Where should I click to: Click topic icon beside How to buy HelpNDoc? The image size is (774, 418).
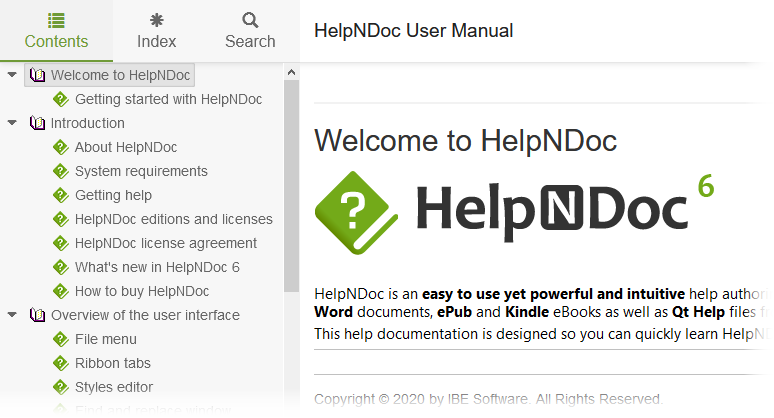coord(61,291)
